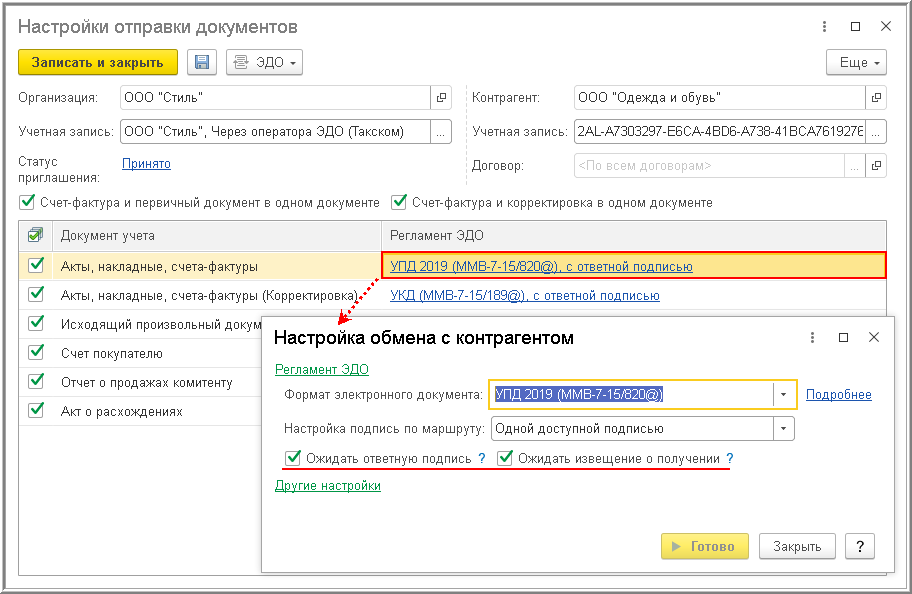
Task: Toggle 'Ожидать извещение о получении' checkbox
Action: coord(505,458)
